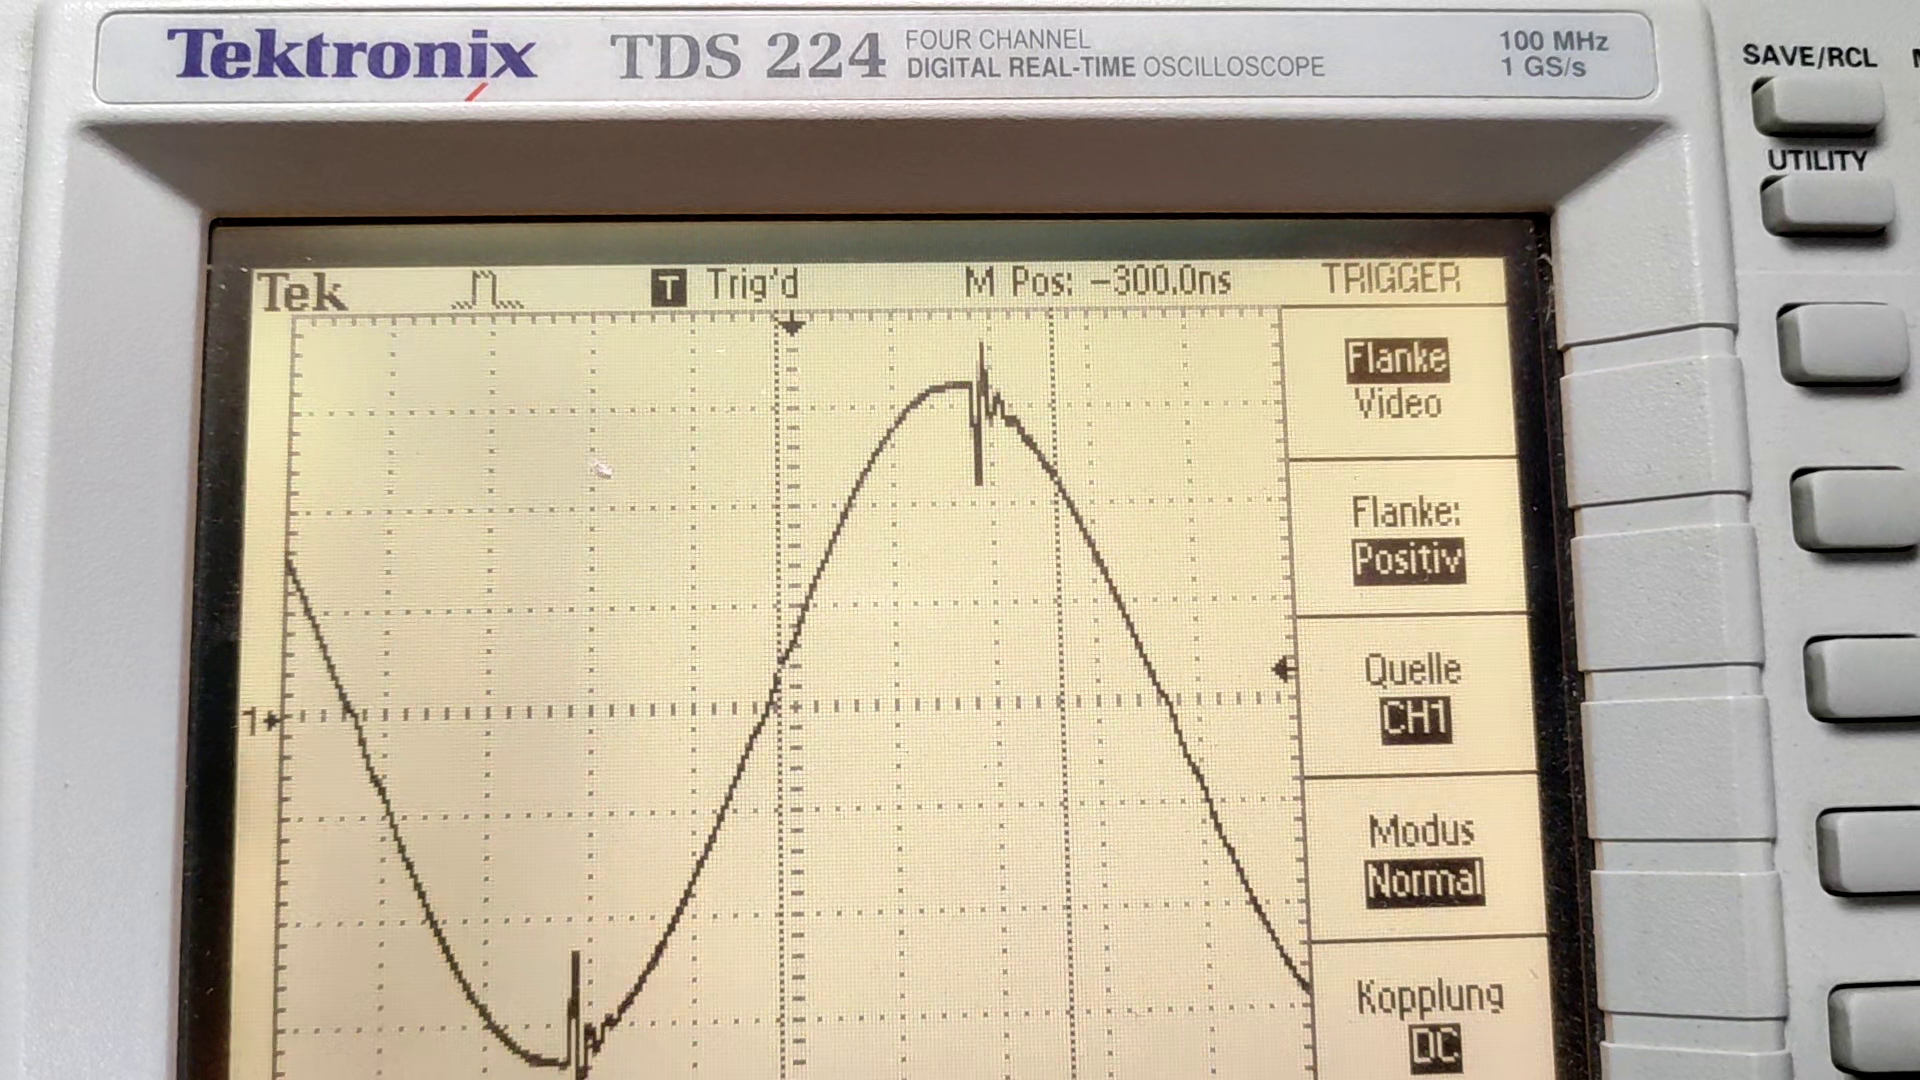Click the horizontal trigger position arrow marker
Screen dimensions: 1920x1080
pyautogui.click(x=791, y=325)
